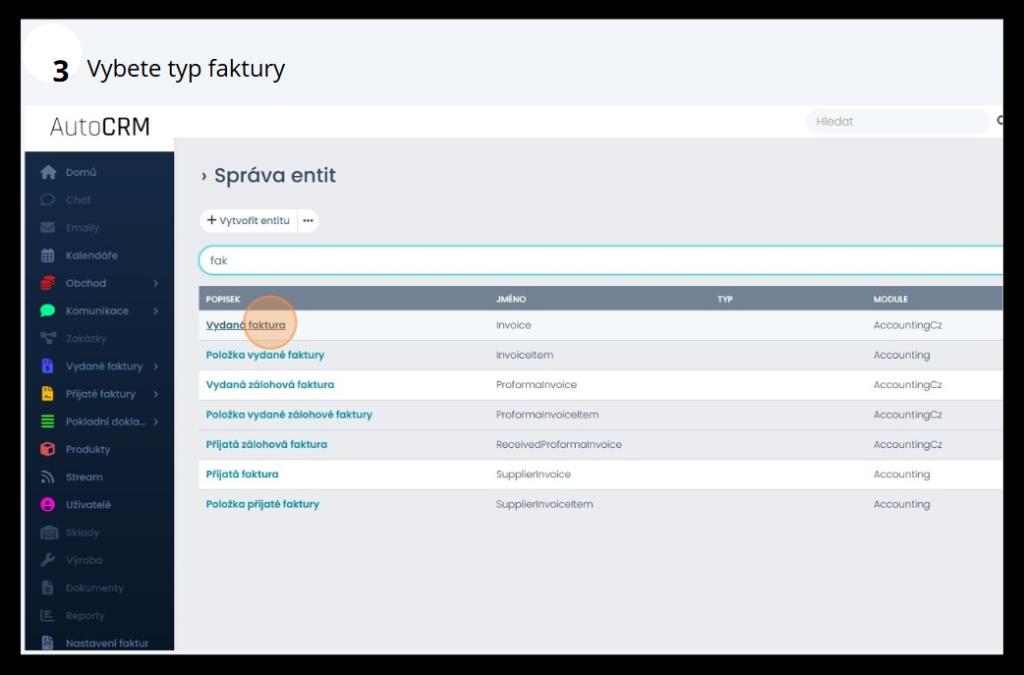Select the Emaily envelope icon
This screenshot has width=1024, height=675.
48,228
